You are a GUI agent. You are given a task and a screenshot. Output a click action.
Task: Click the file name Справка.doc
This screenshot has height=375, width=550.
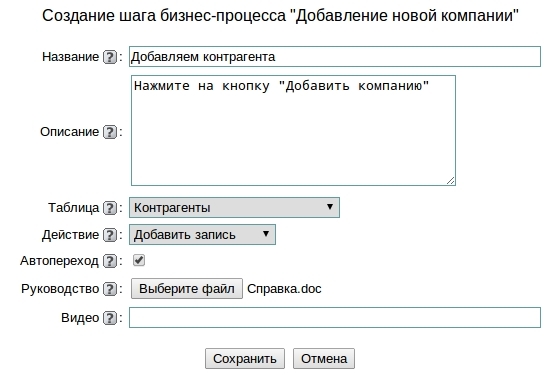[284, 289]
